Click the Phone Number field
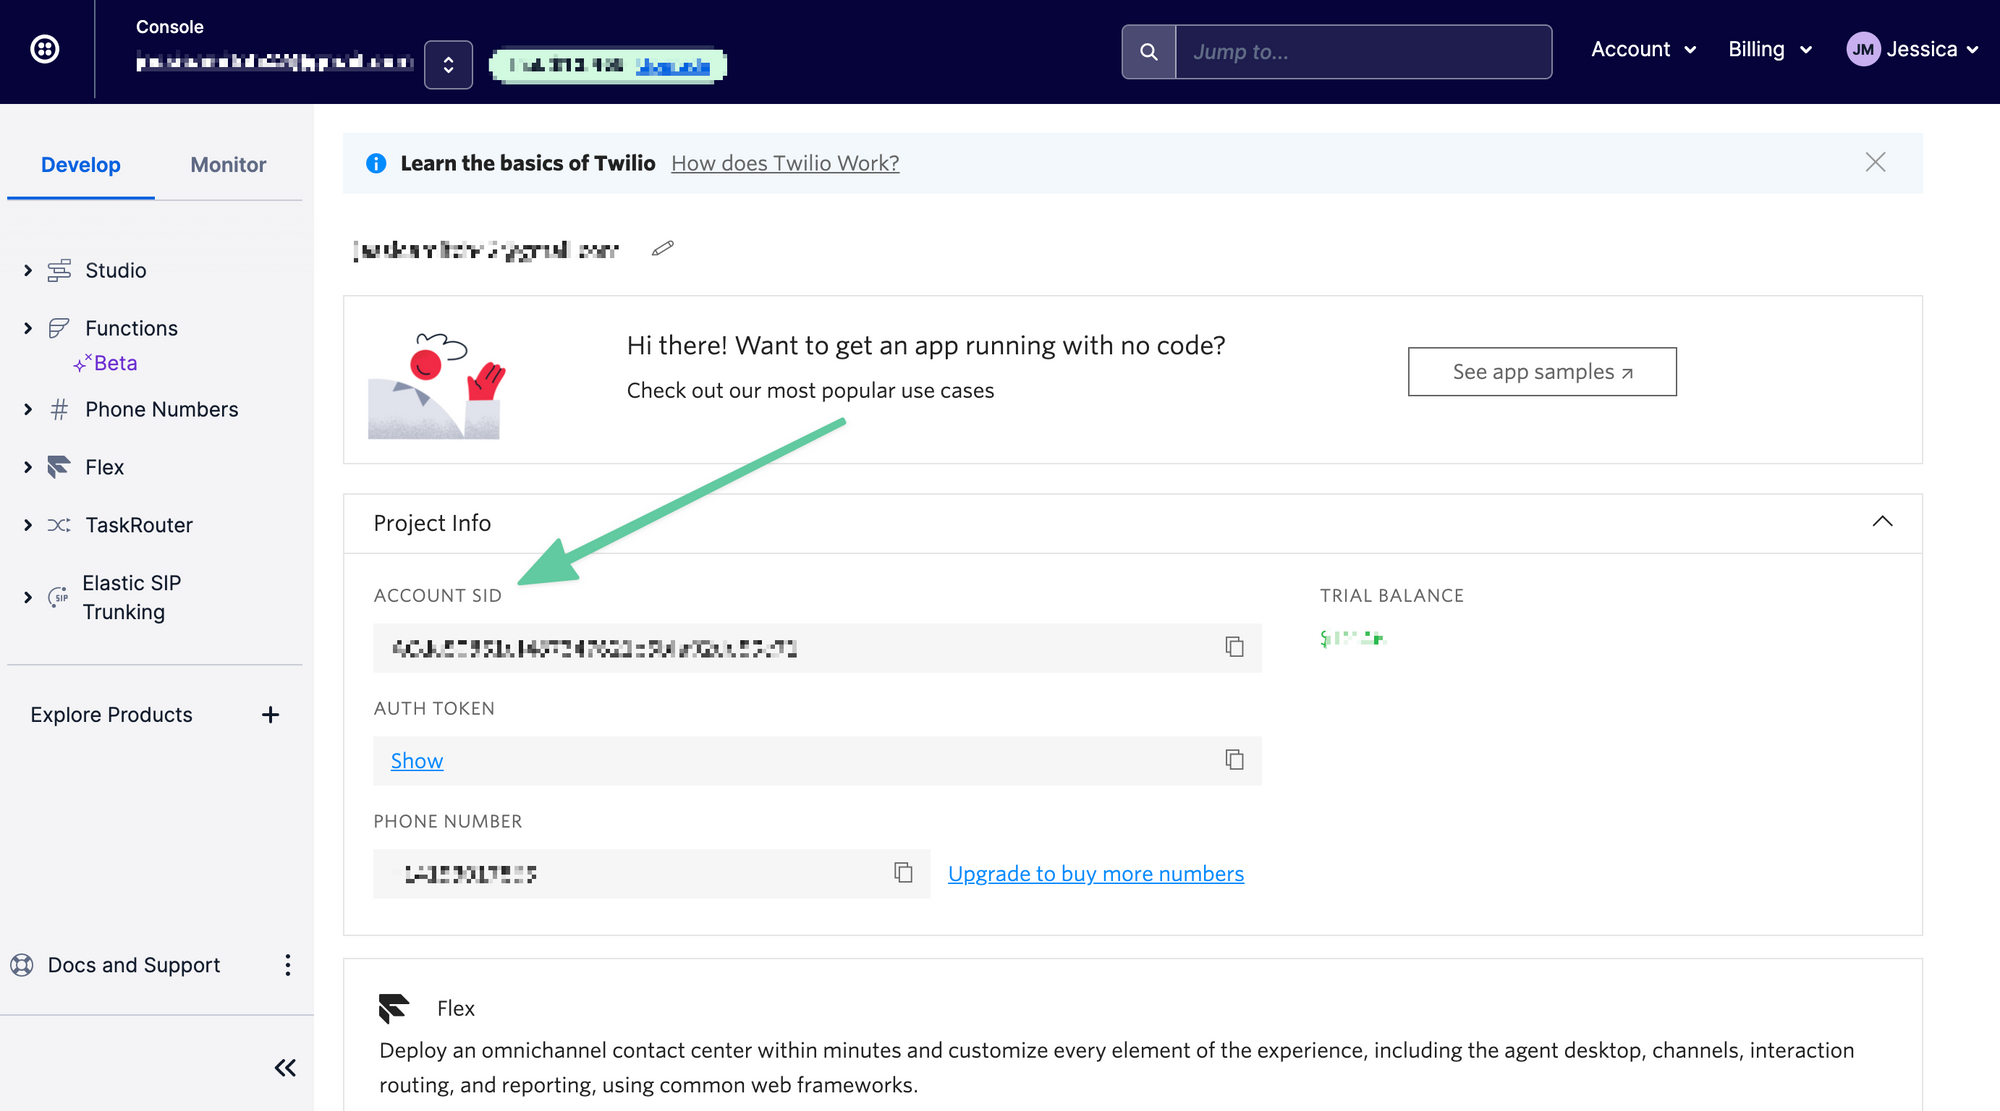2000x1111 pixels. tap(651, 874)
